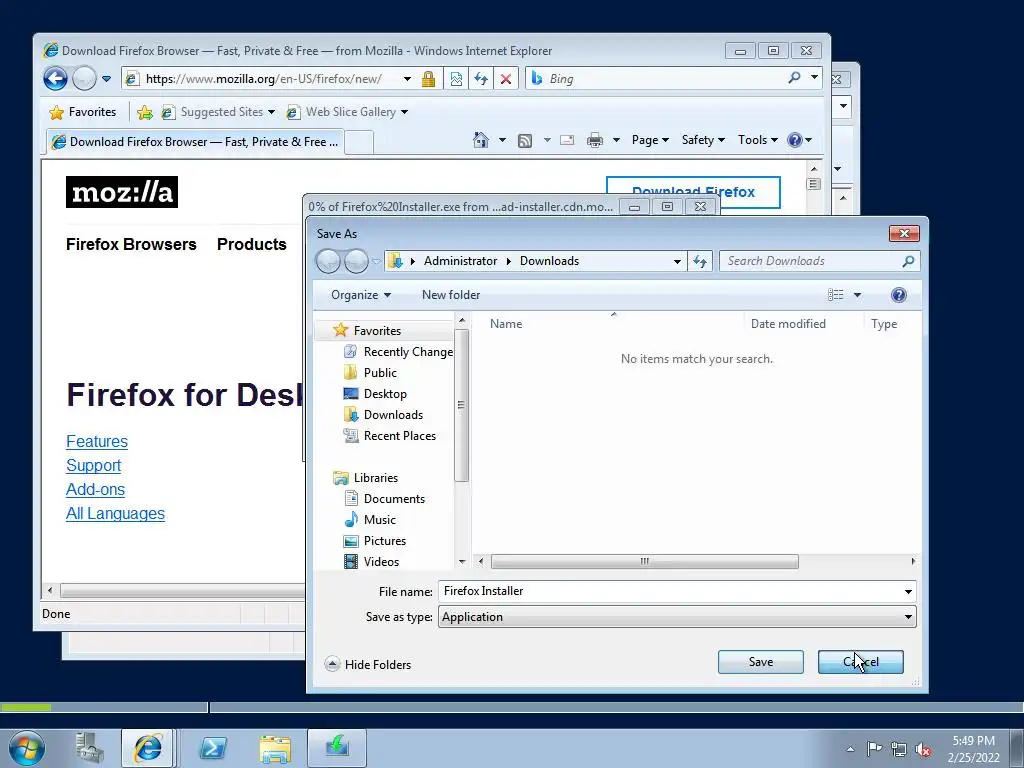
Task: Click the Refresh icon in IE address bar
Action: (481, 79)
